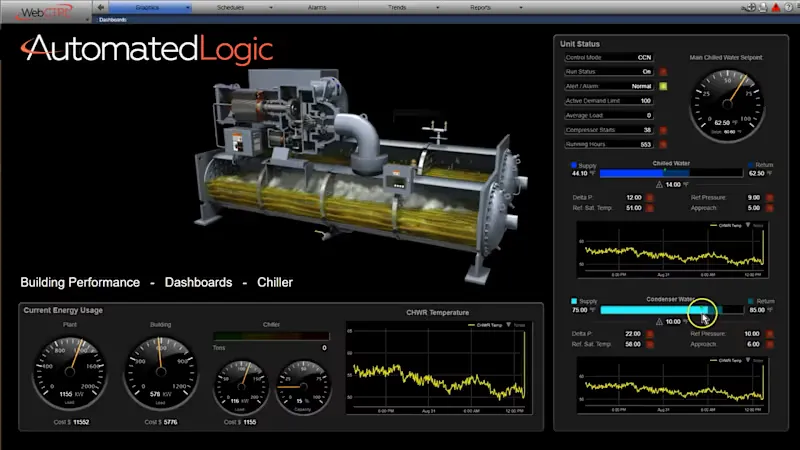Click the Active Demand Limit field
This screenshot has height=450, width=800.
[x=609, y=101]
